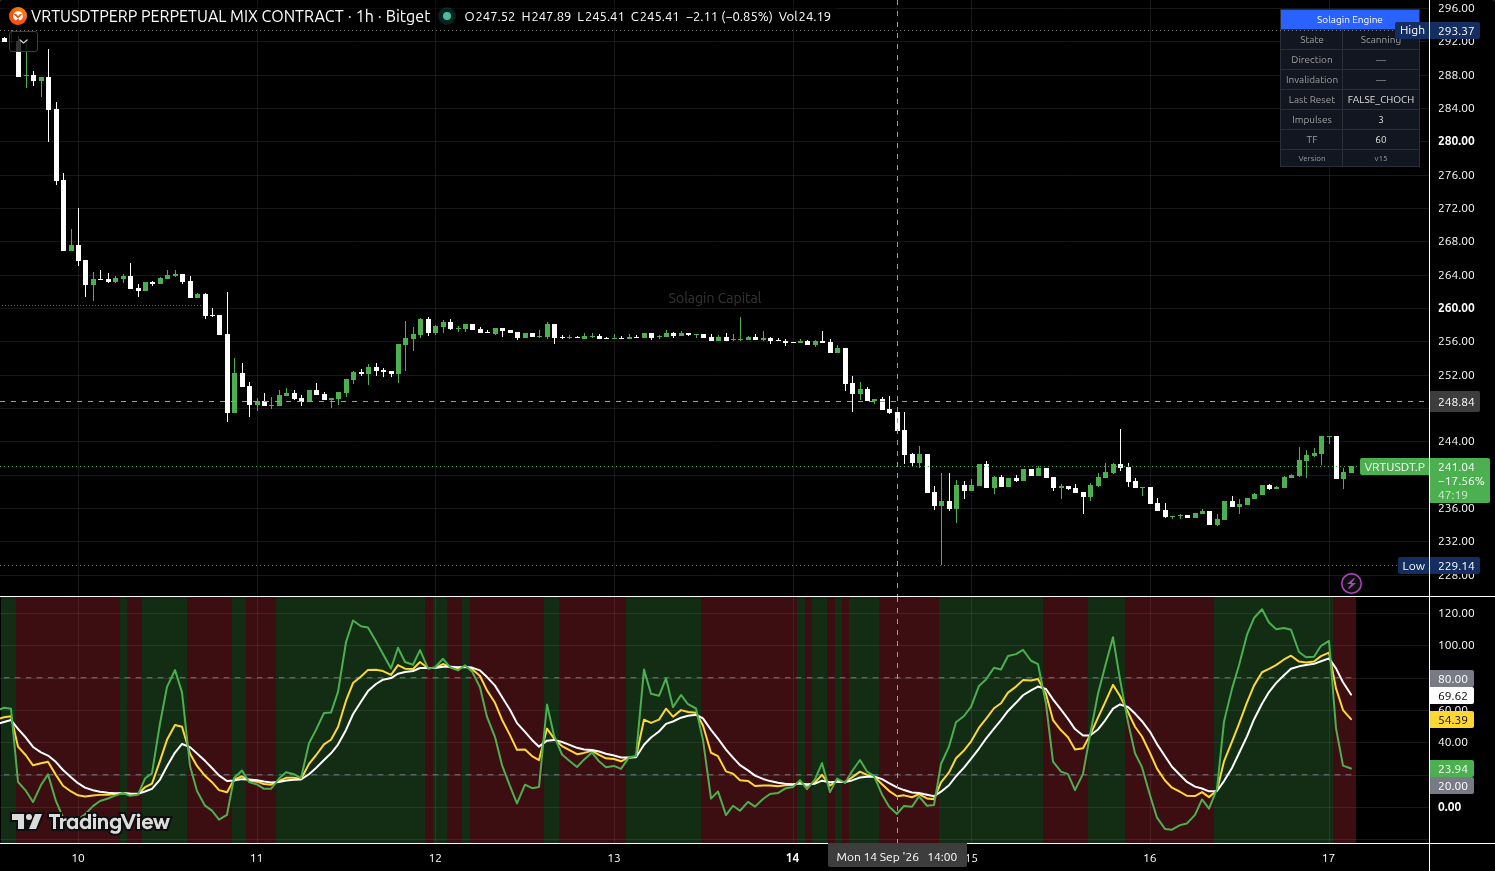1495x871 pixels.
Task: Click the 280.00 price axis label
Action: click(1456, 141)
